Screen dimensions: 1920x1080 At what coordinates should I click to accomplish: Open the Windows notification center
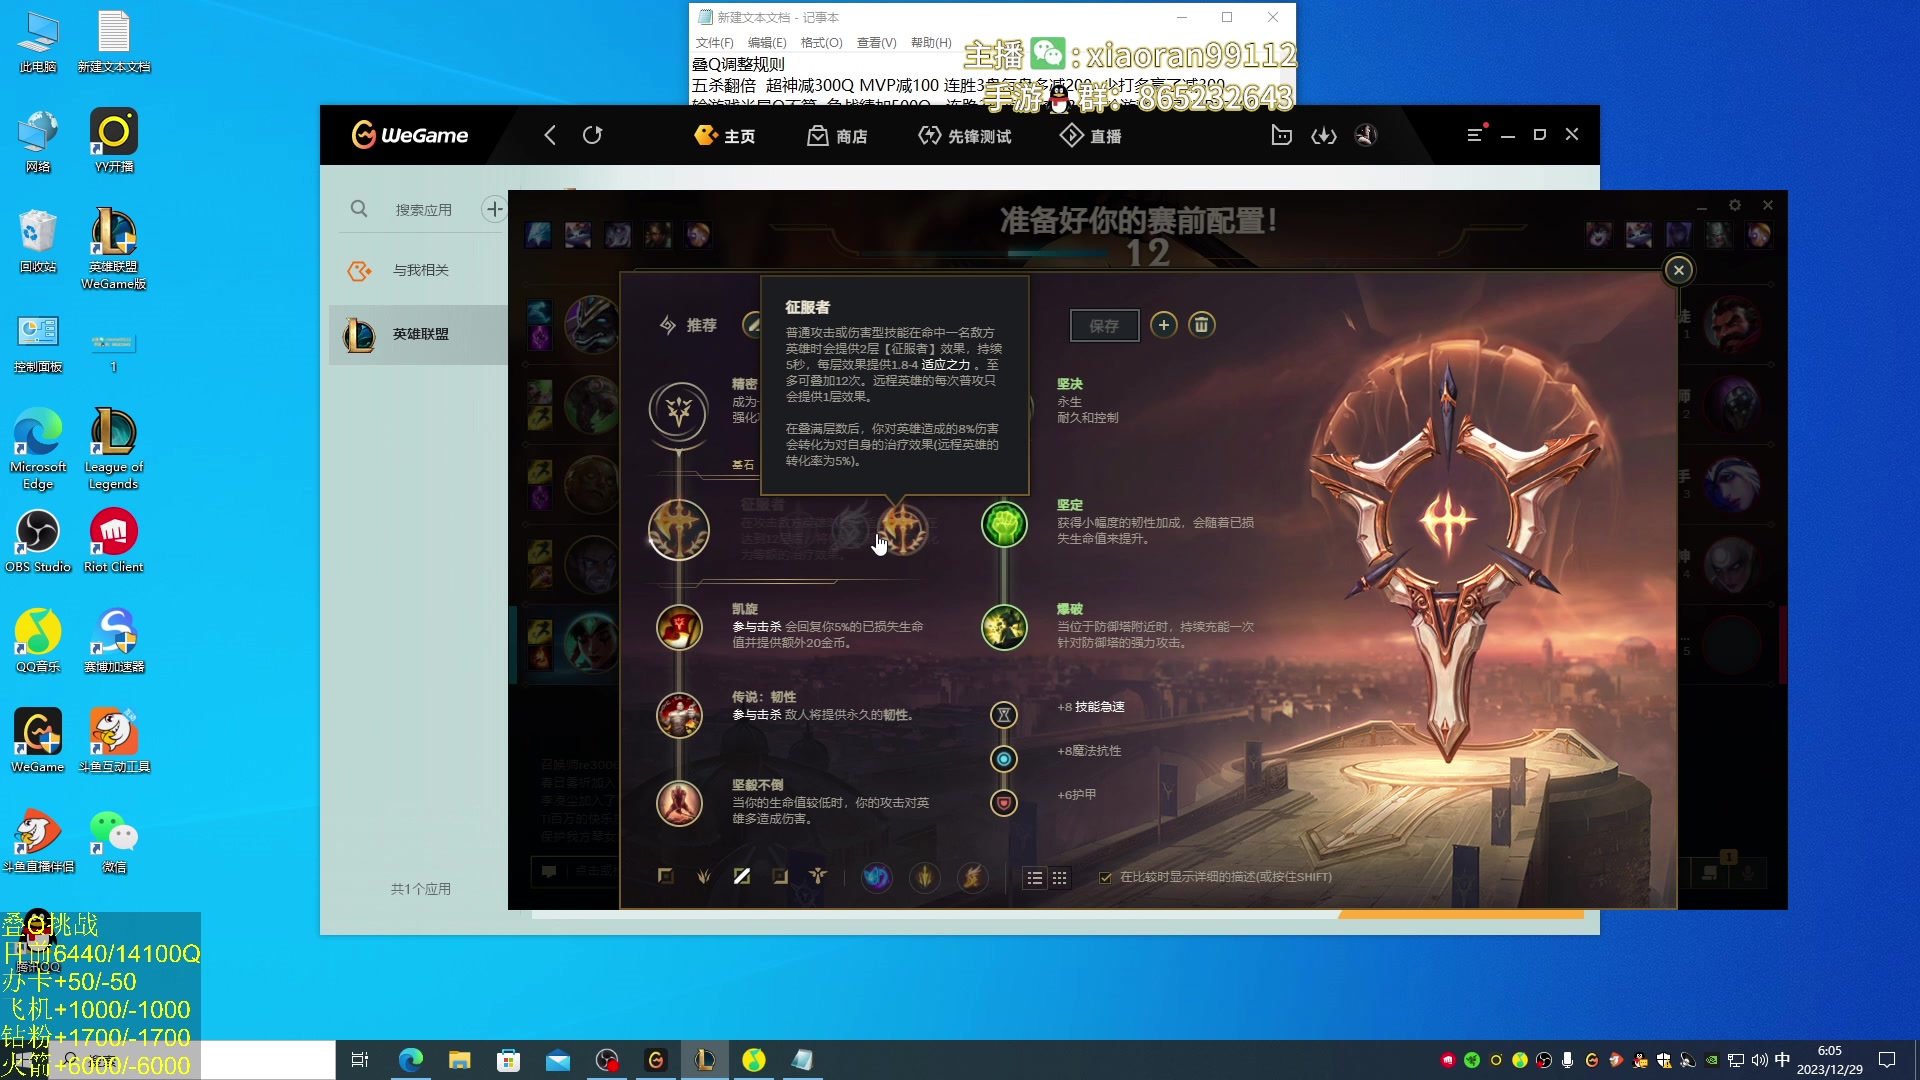click(x=1887, y=1060)
